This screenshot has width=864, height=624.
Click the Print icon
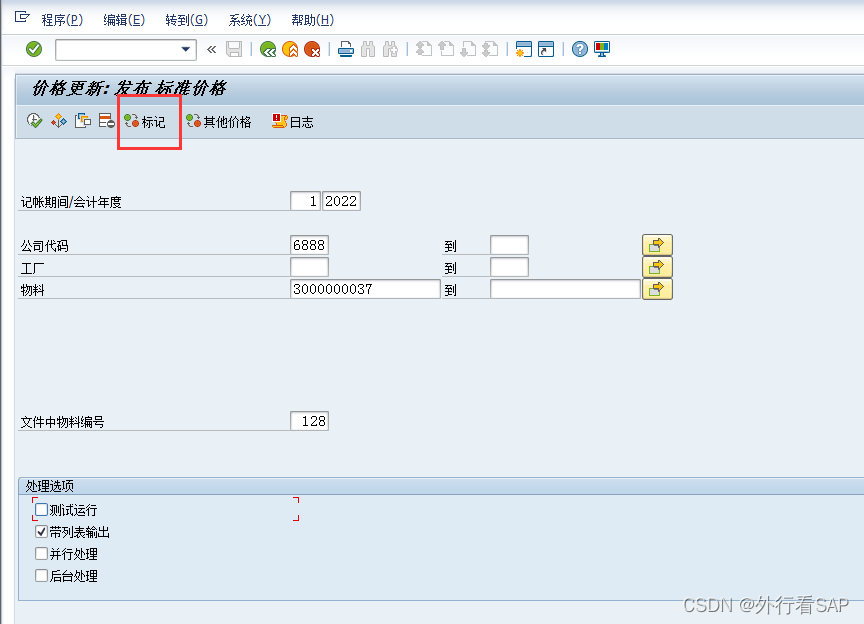345,50
